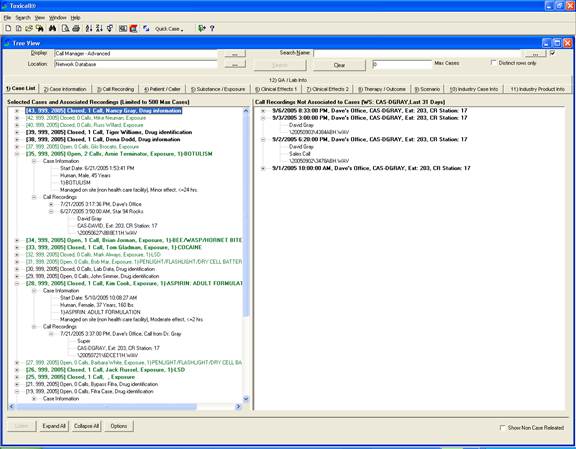Open the File menu
Screen dimensions: 576x449
[7, 18]
